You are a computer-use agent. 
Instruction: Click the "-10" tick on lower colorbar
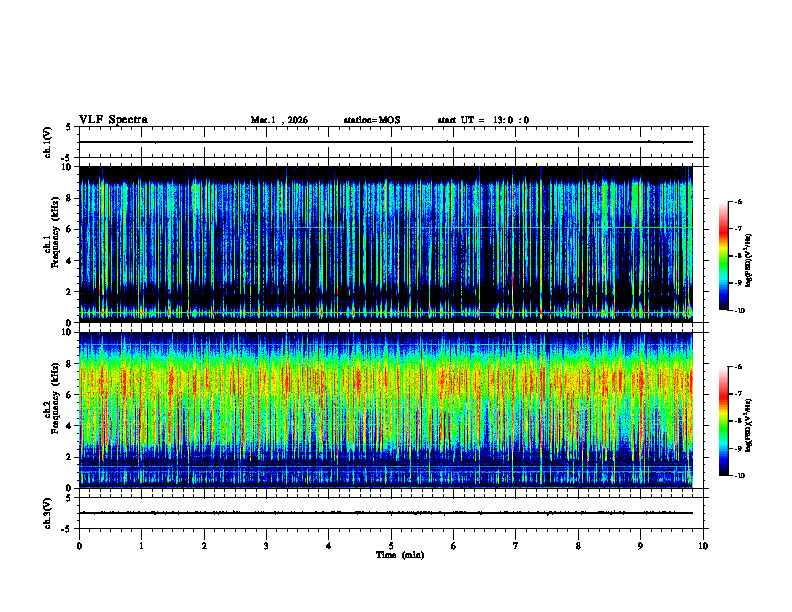[x=739, y=476]
